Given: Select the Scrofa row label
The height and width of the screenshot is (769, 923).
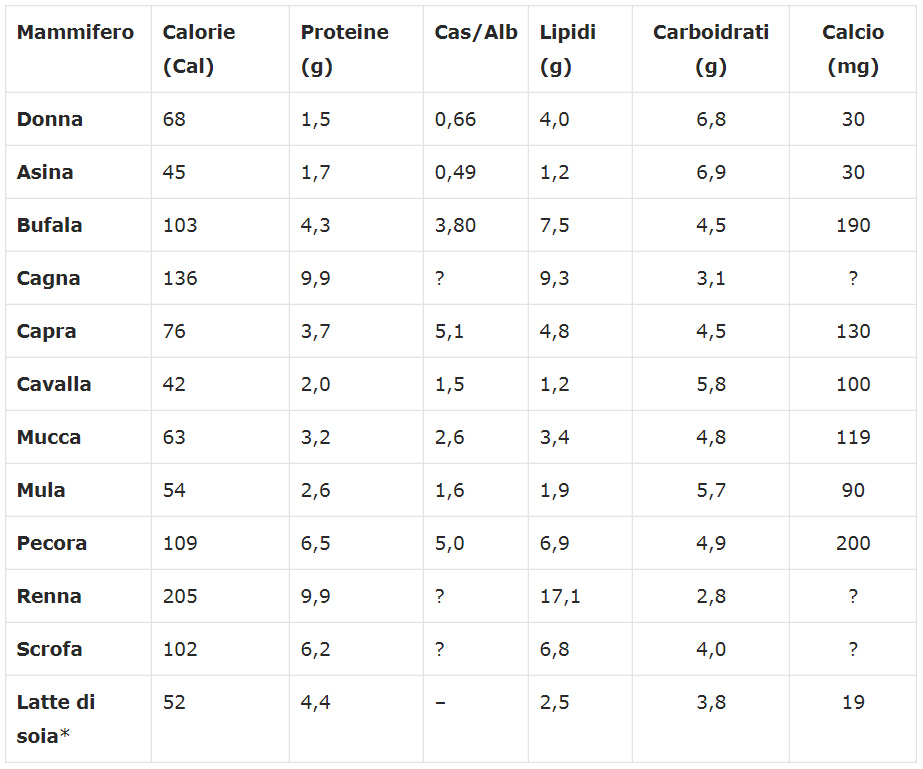Looking at the screenshot, I should [49, 649].
